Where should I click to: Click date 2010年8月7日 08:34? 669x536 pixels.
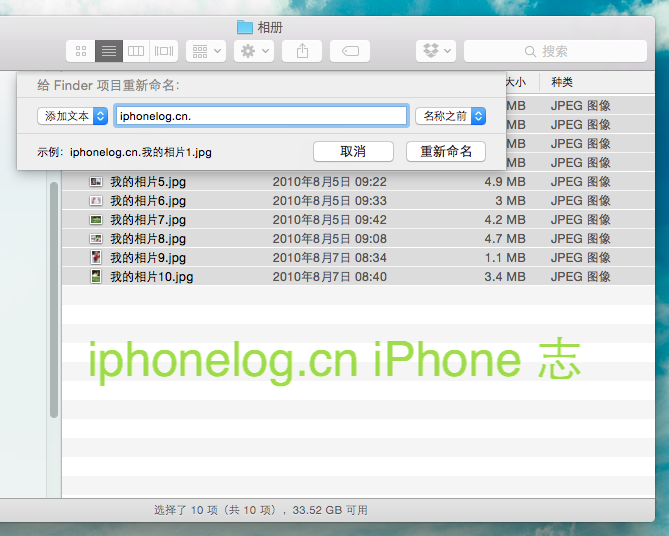click(x=329, y=258)
